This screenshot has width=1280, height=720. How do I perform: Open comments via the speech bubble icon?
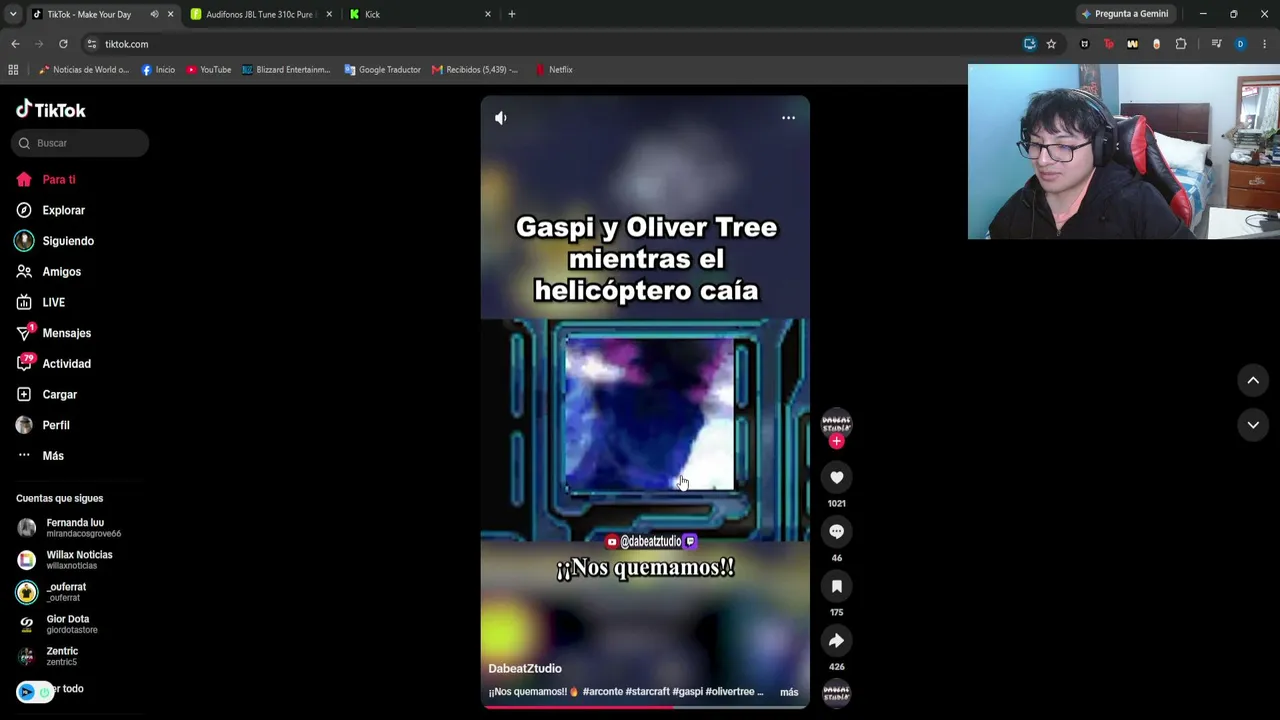pos(837,532)
